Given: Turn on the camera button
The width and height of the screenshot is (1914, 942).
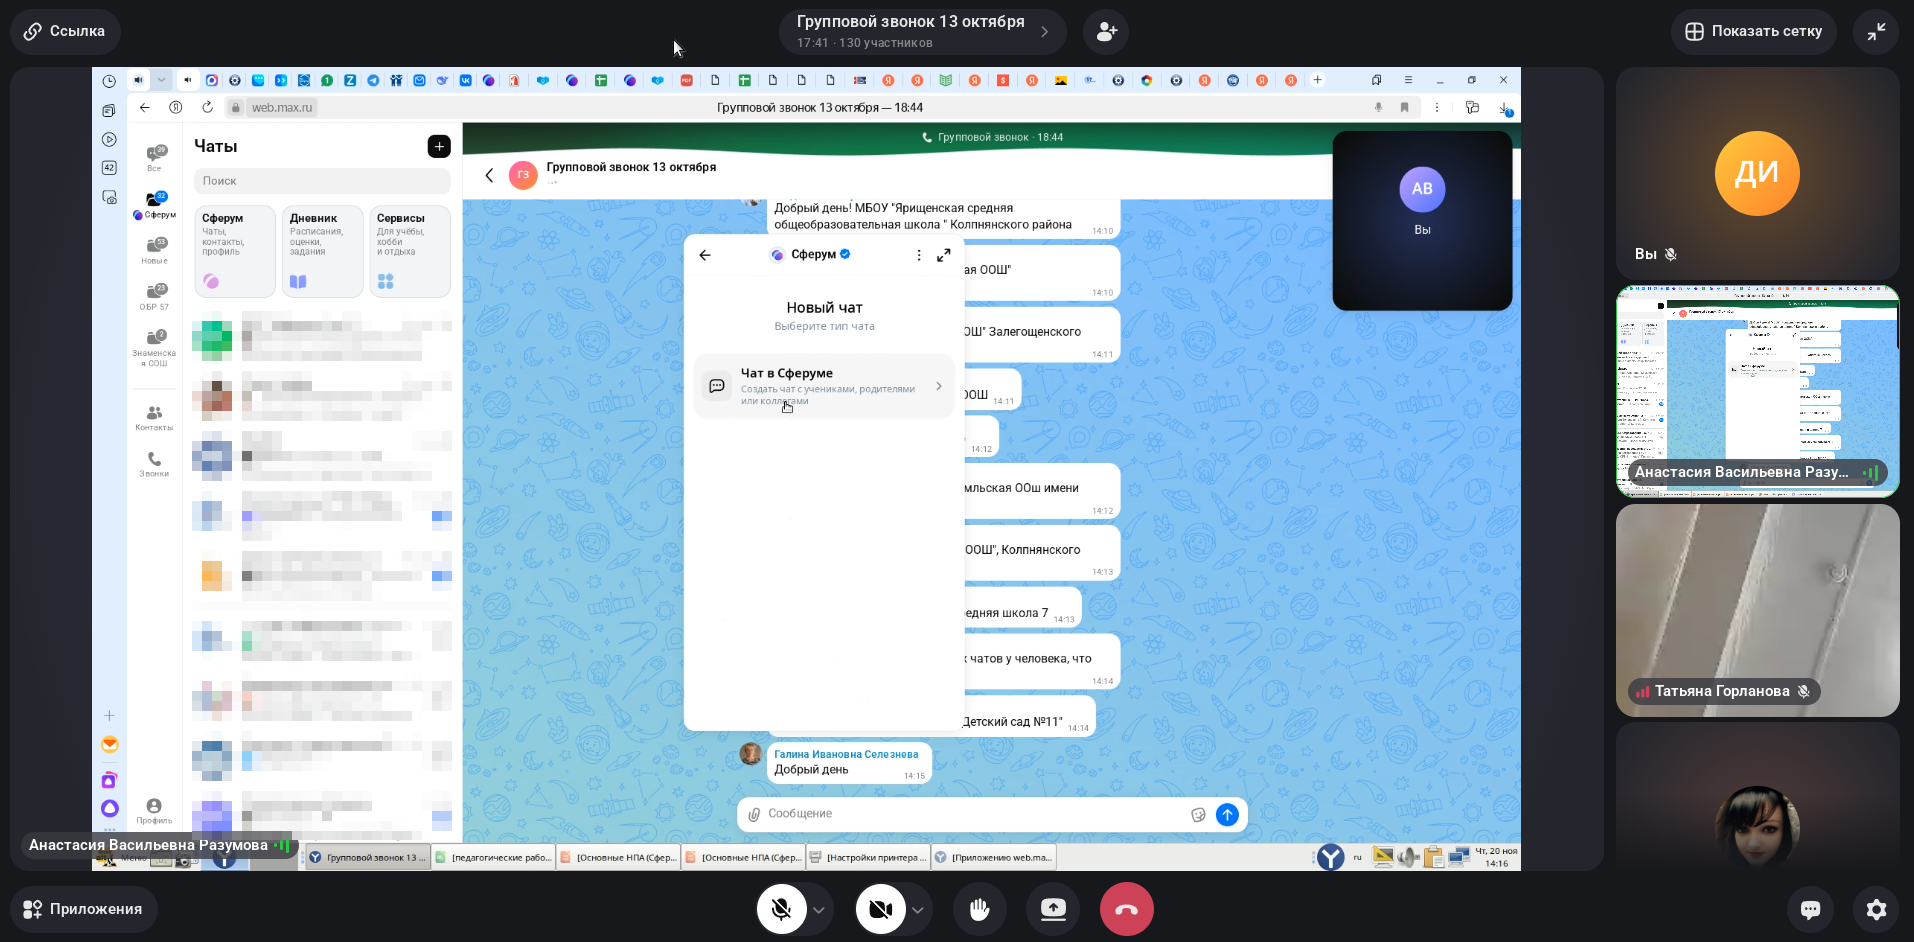Looking at the screenshot, I should (x=880, y=909).
